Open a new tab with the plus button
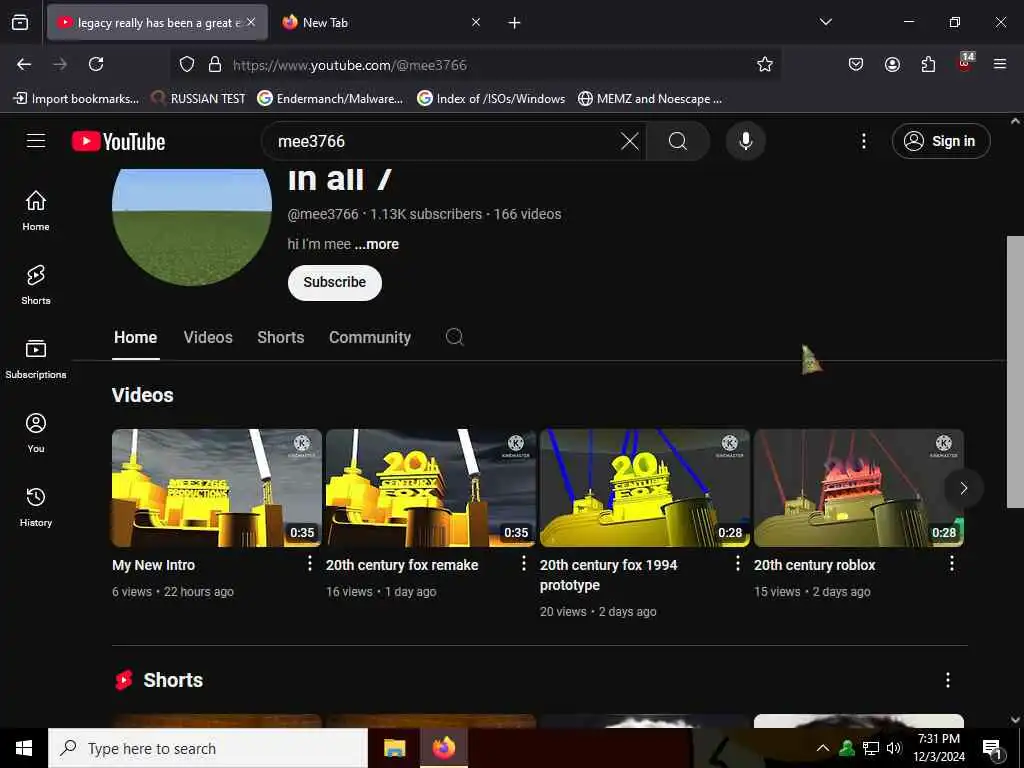 point(515,23)
